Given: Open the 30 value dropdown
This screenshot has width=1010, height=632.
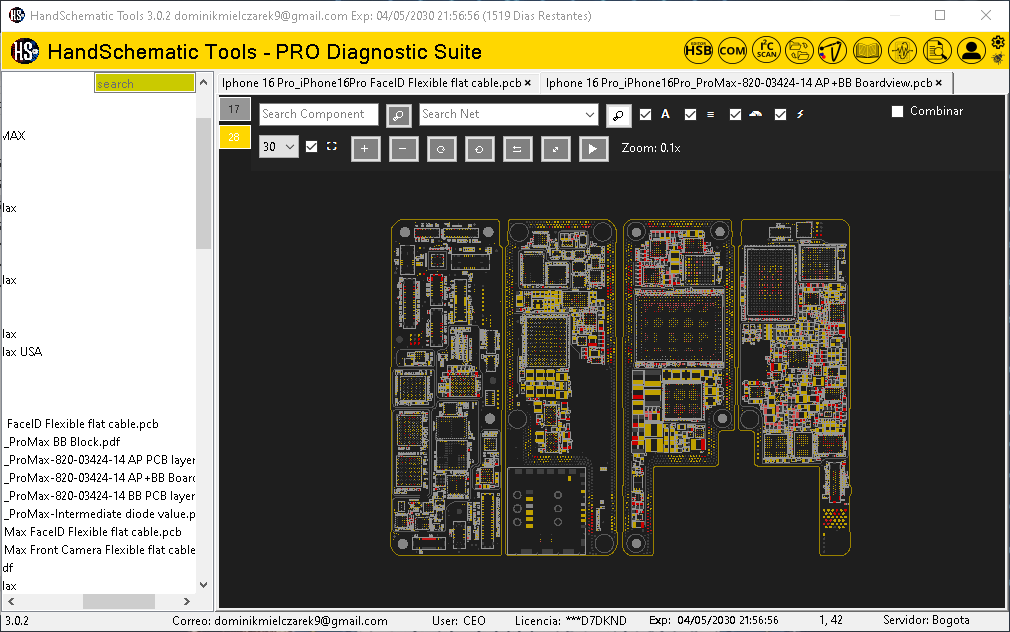Looking at the screenshot, I should pyautogui.click(x=278, y=147).
